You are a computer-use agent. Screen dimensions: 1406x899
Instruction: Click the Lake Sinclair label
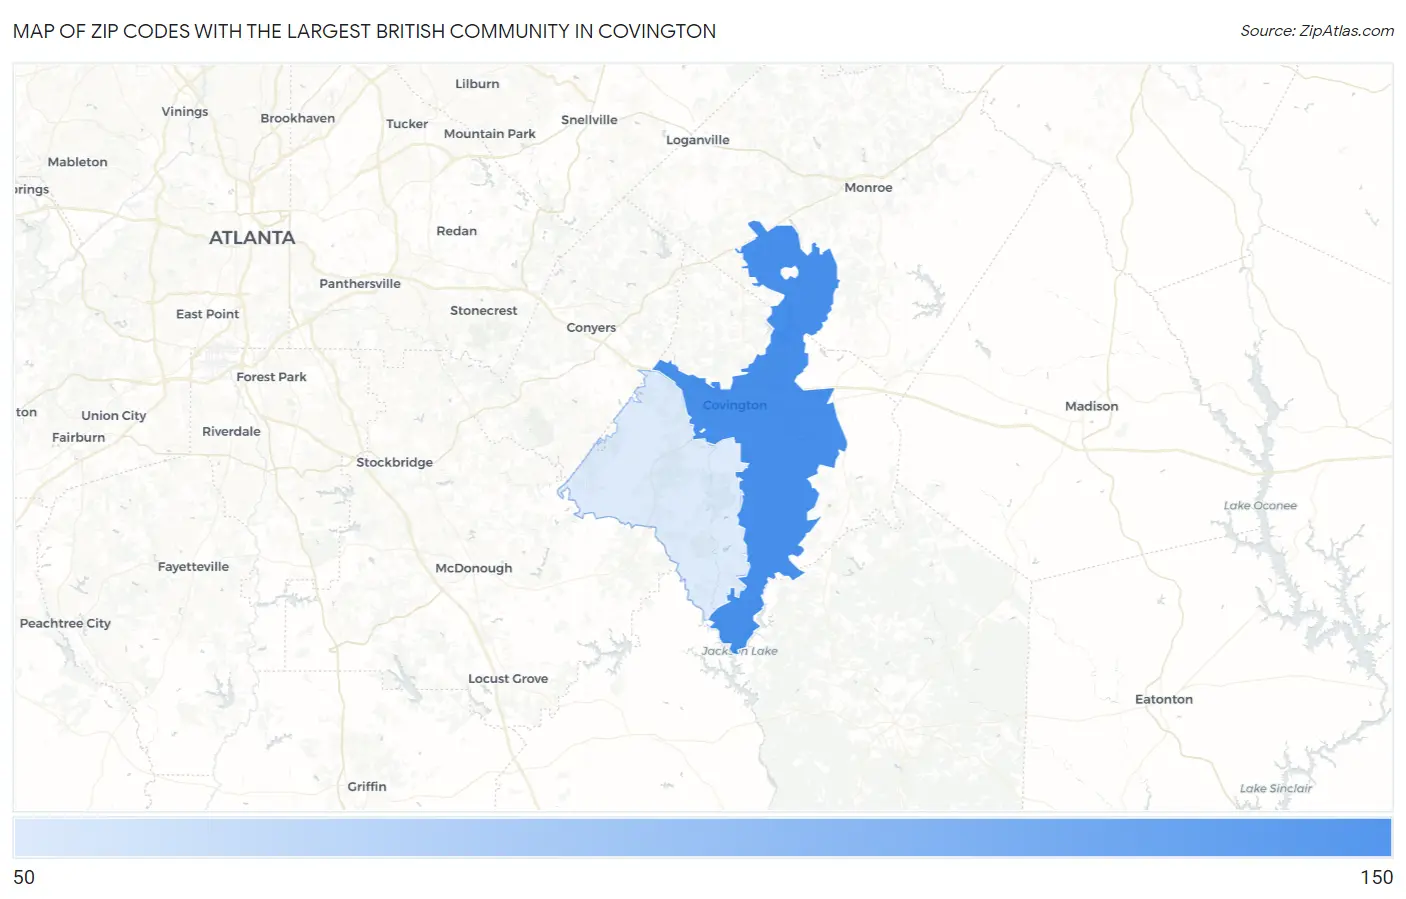[1276, 789]
